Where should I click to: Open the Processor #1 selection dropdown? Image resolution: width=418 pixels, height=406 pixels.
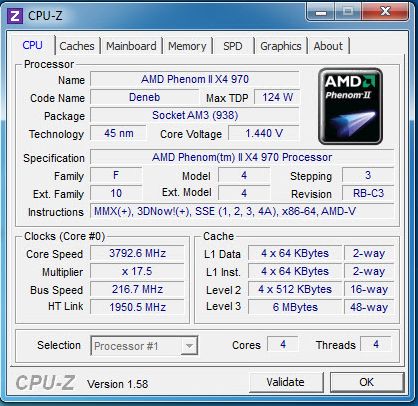tap(144, 346)
